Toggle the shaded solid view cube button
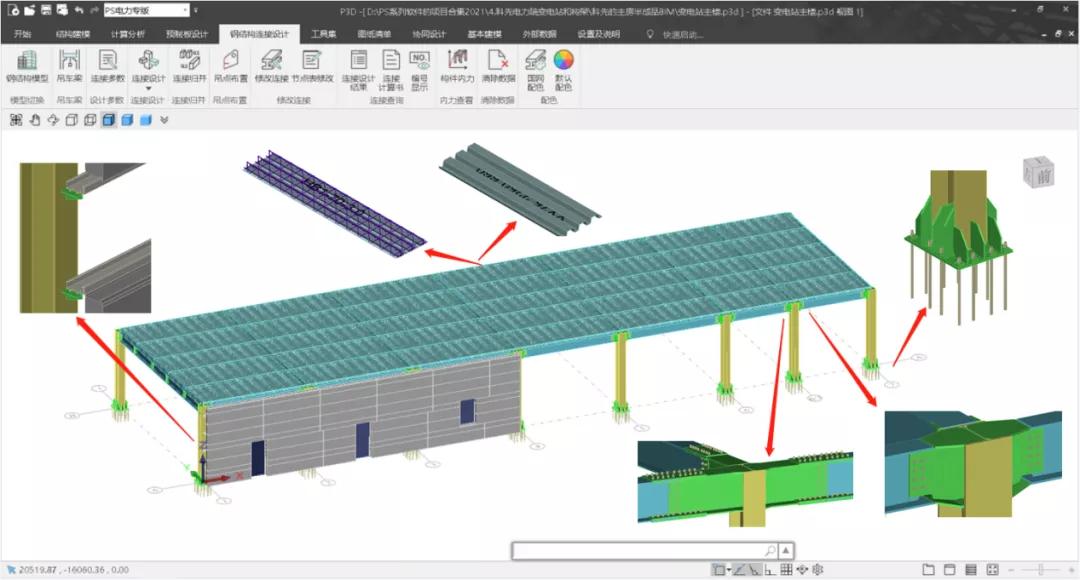 [127, 120]
